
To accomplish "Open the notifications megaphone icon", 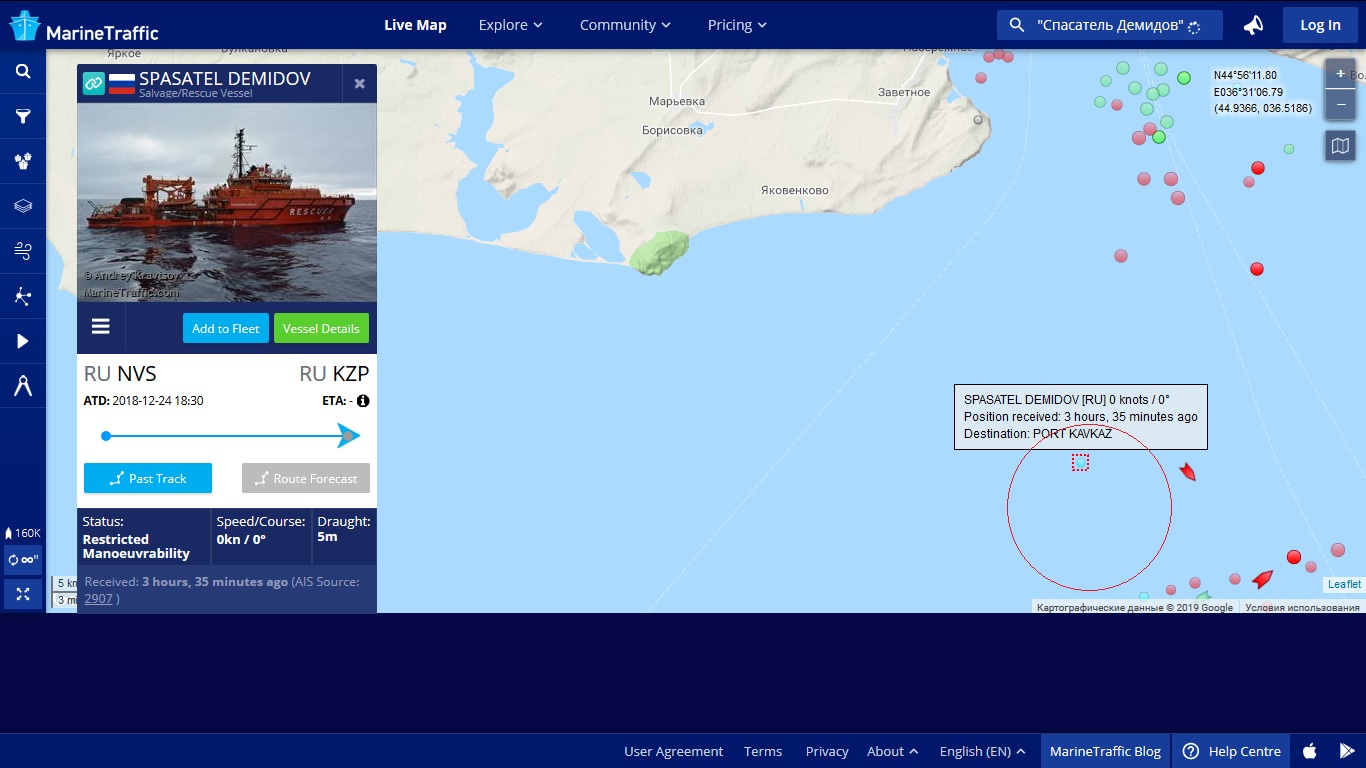I will pos(1253,25).
